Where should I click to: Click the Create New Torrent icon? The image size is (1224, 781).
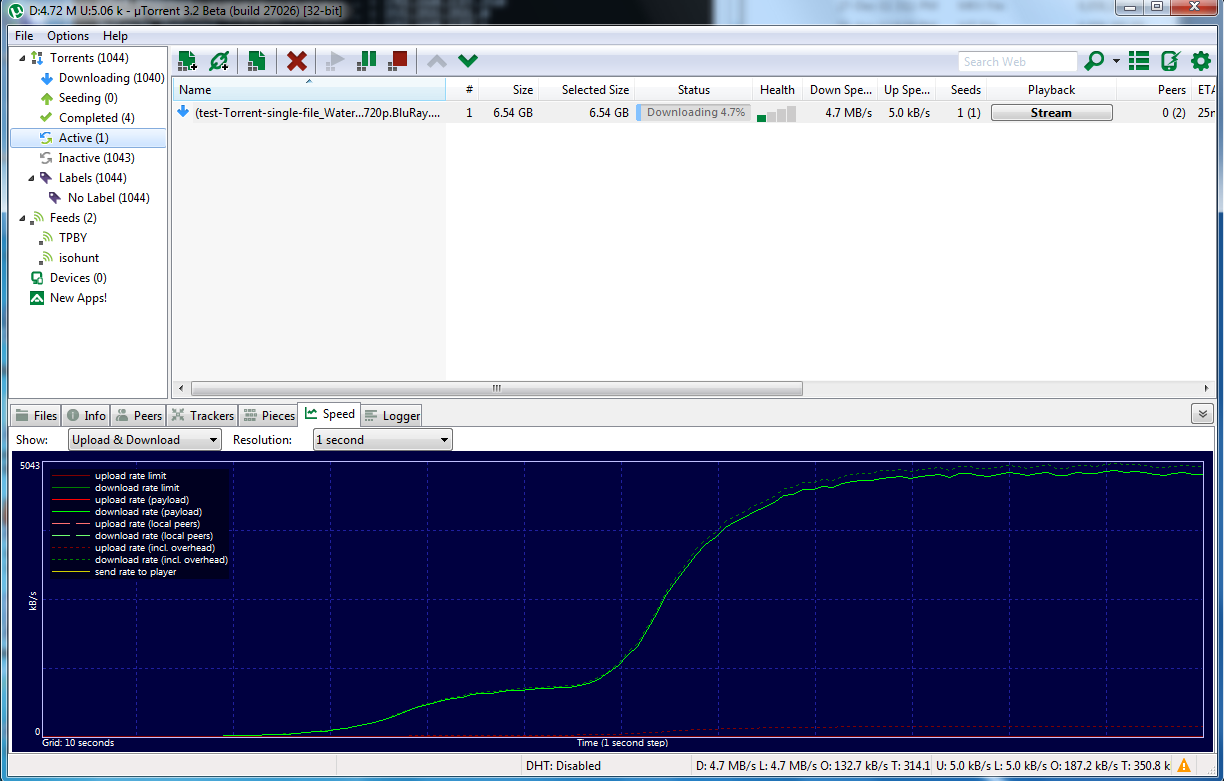coord(257,61)
